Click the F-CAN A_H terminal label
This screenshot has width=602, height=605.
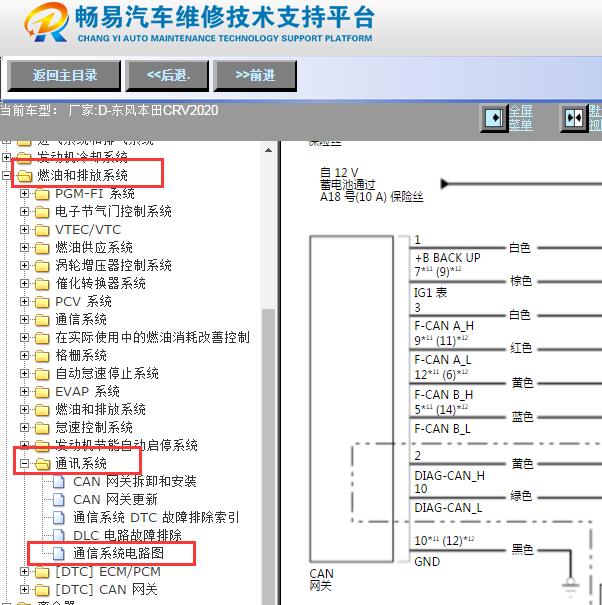point(444,326)
